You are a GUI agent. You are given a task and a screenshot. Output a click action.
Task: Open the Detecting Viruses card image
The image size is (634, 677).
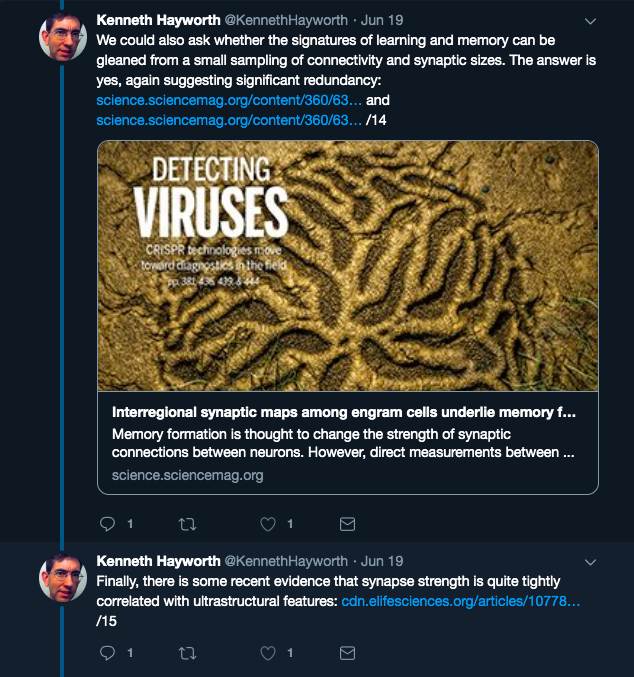(x=348, y=266)
